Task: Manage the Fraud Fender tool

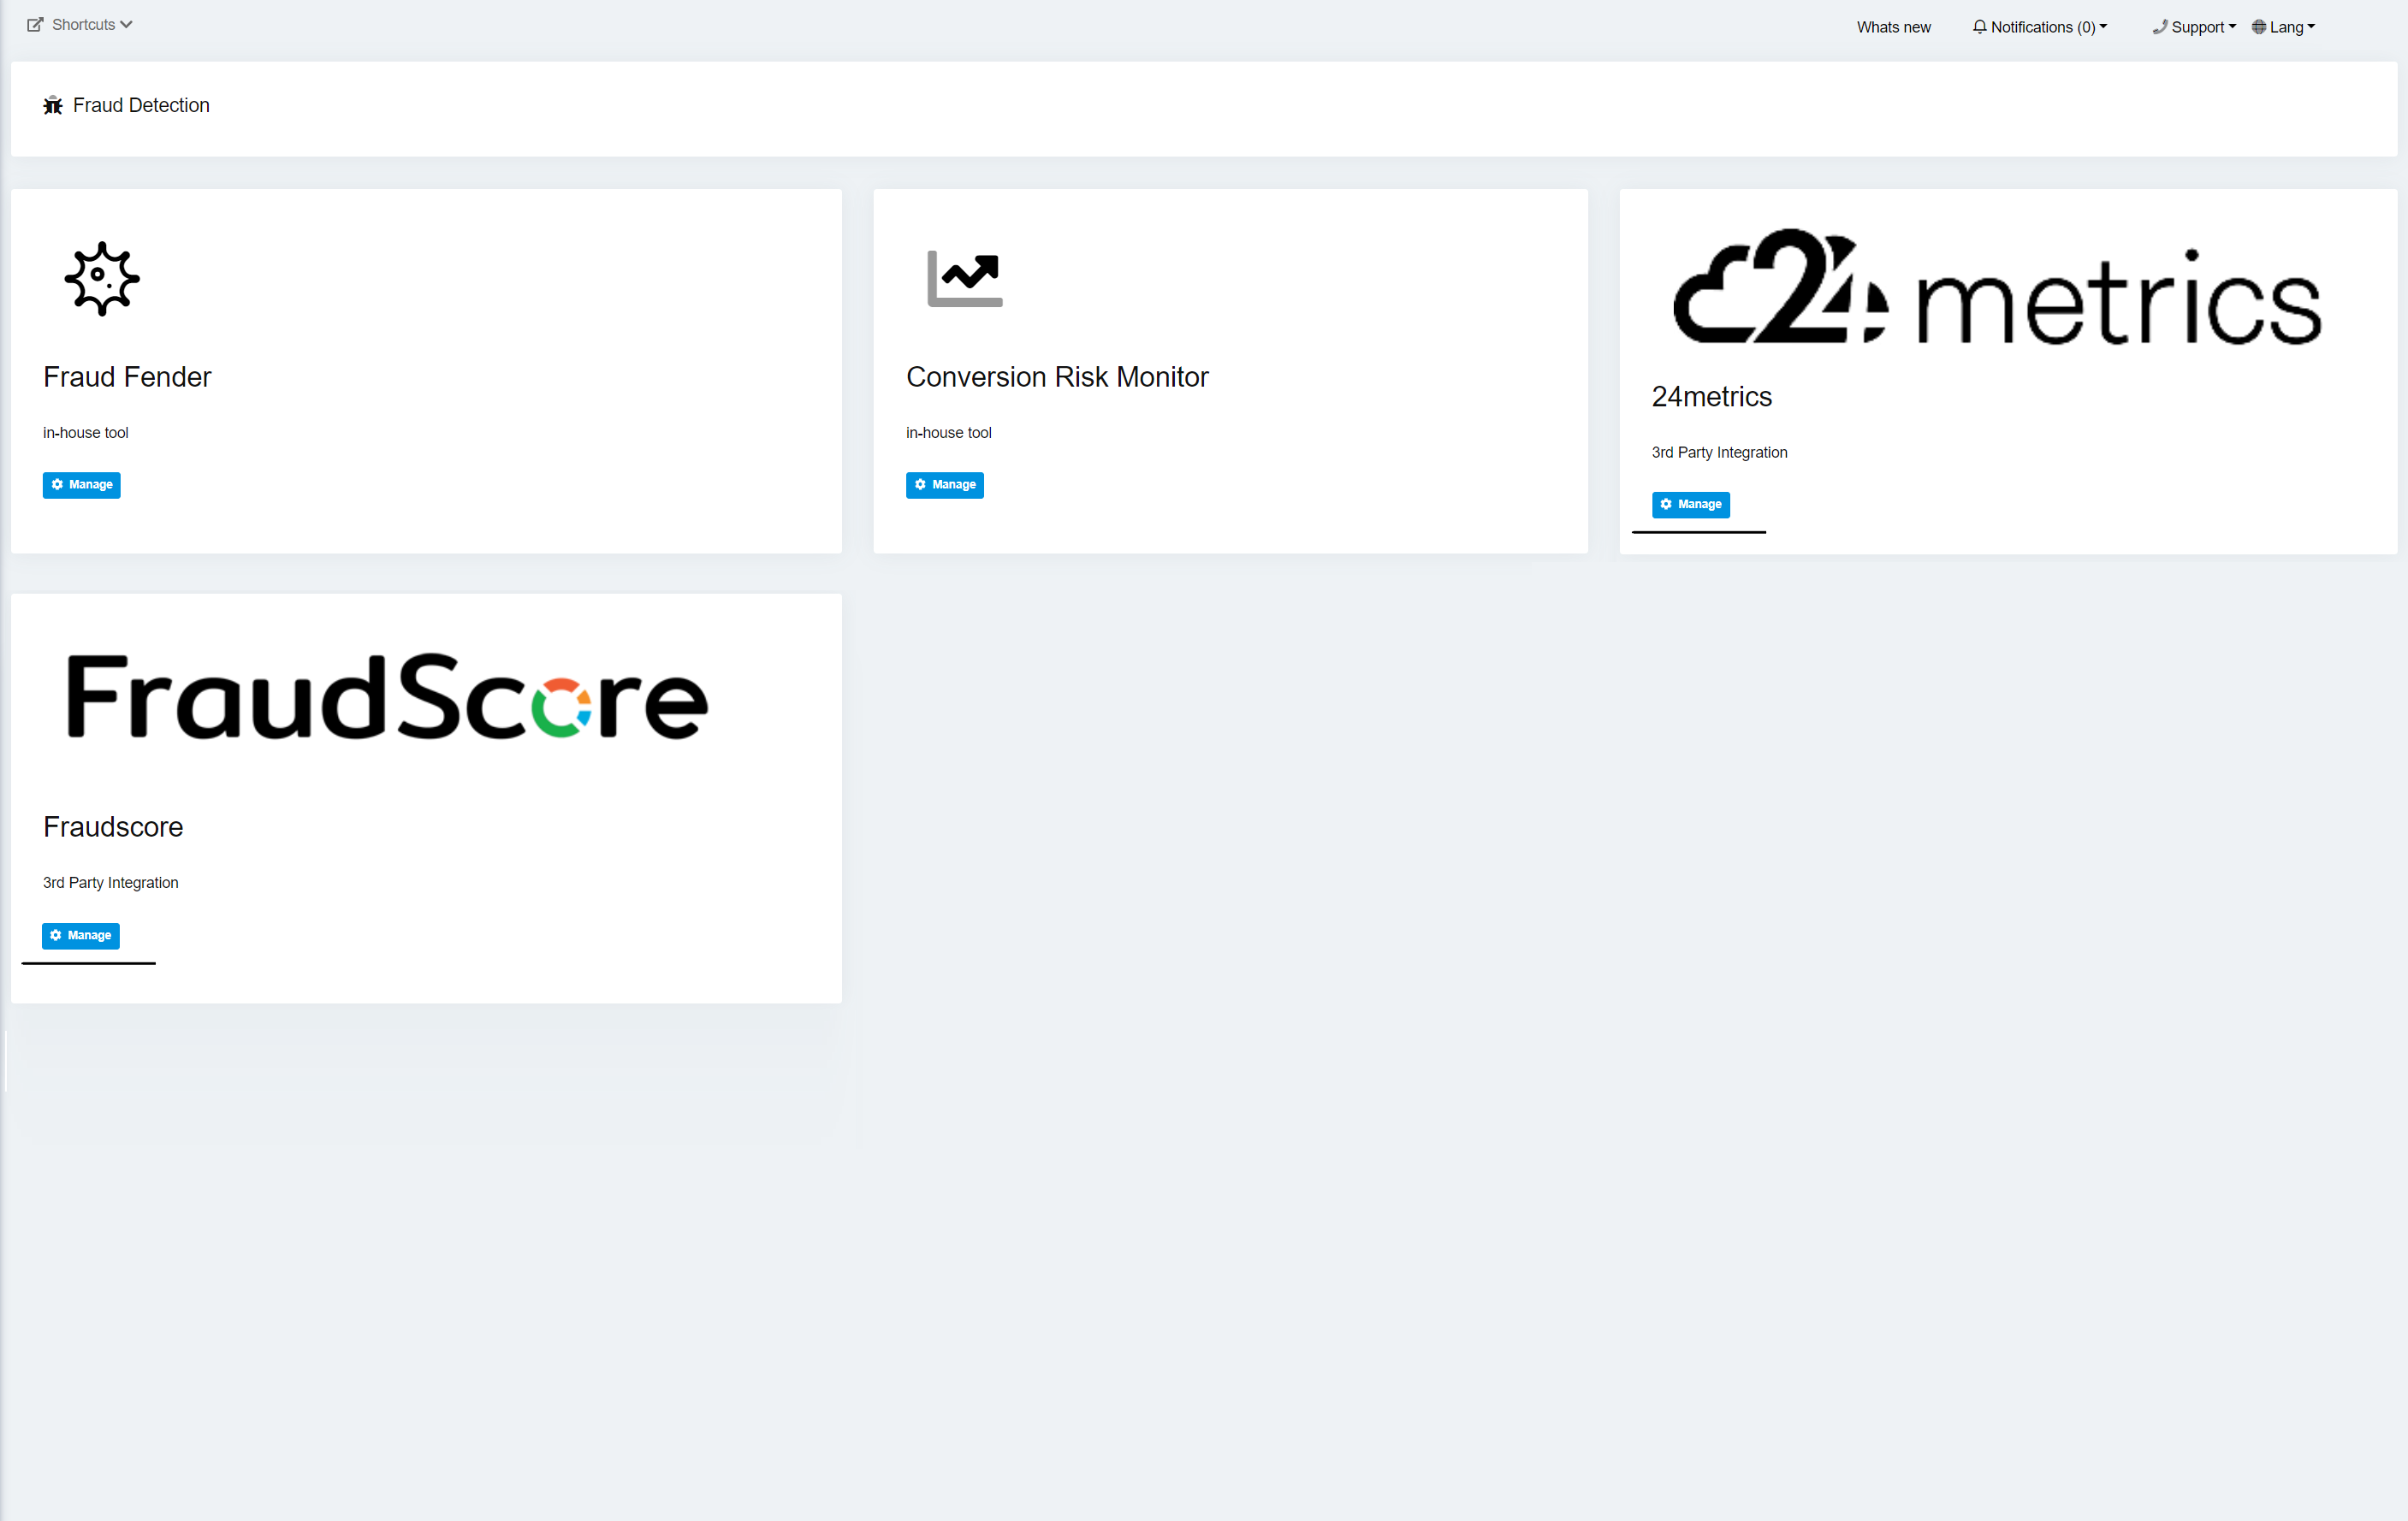Action: [x=82, y=485]
